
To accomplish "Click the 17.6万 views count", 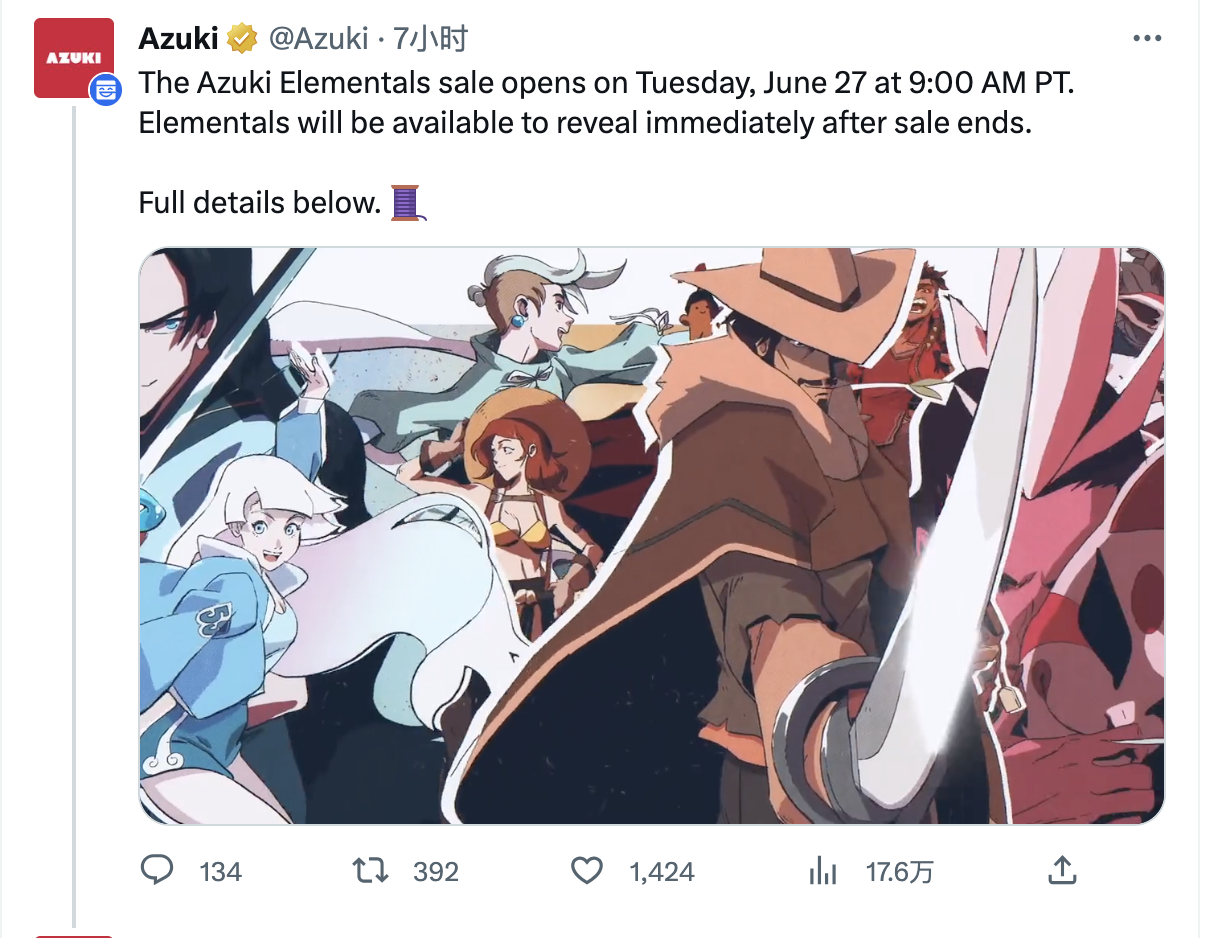I will [900, 872].
